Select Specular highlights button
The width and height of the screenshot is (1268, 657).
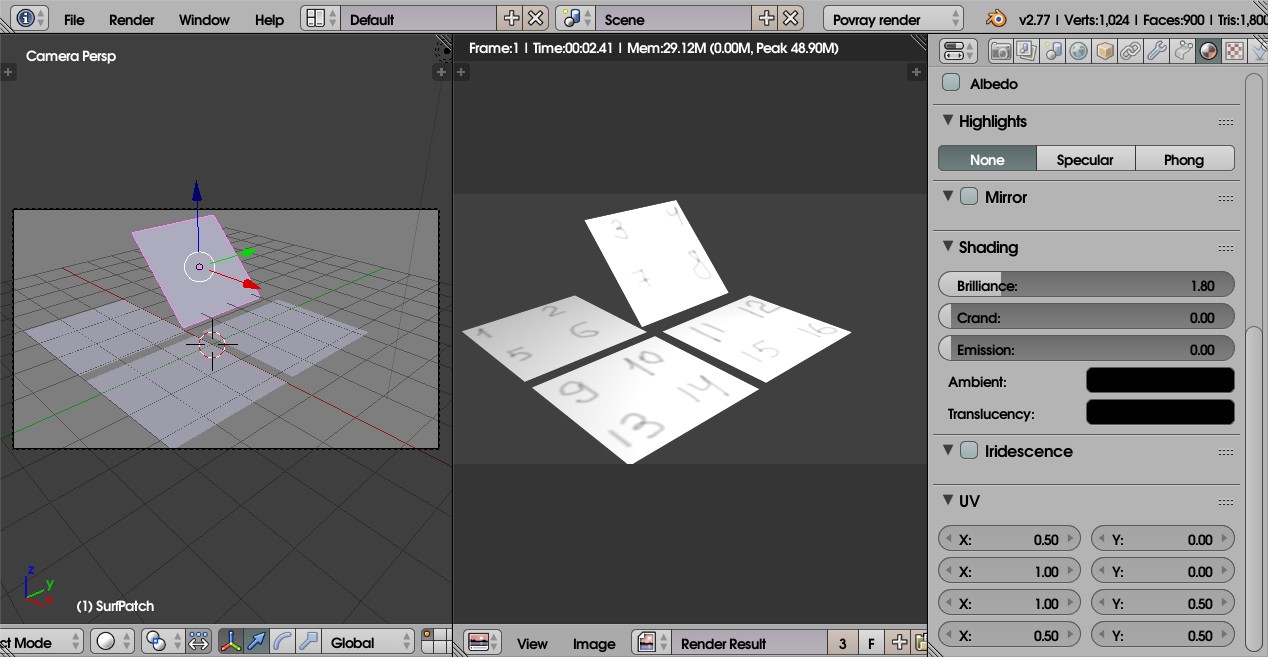pyautogui.click(x=1085, y=159)
